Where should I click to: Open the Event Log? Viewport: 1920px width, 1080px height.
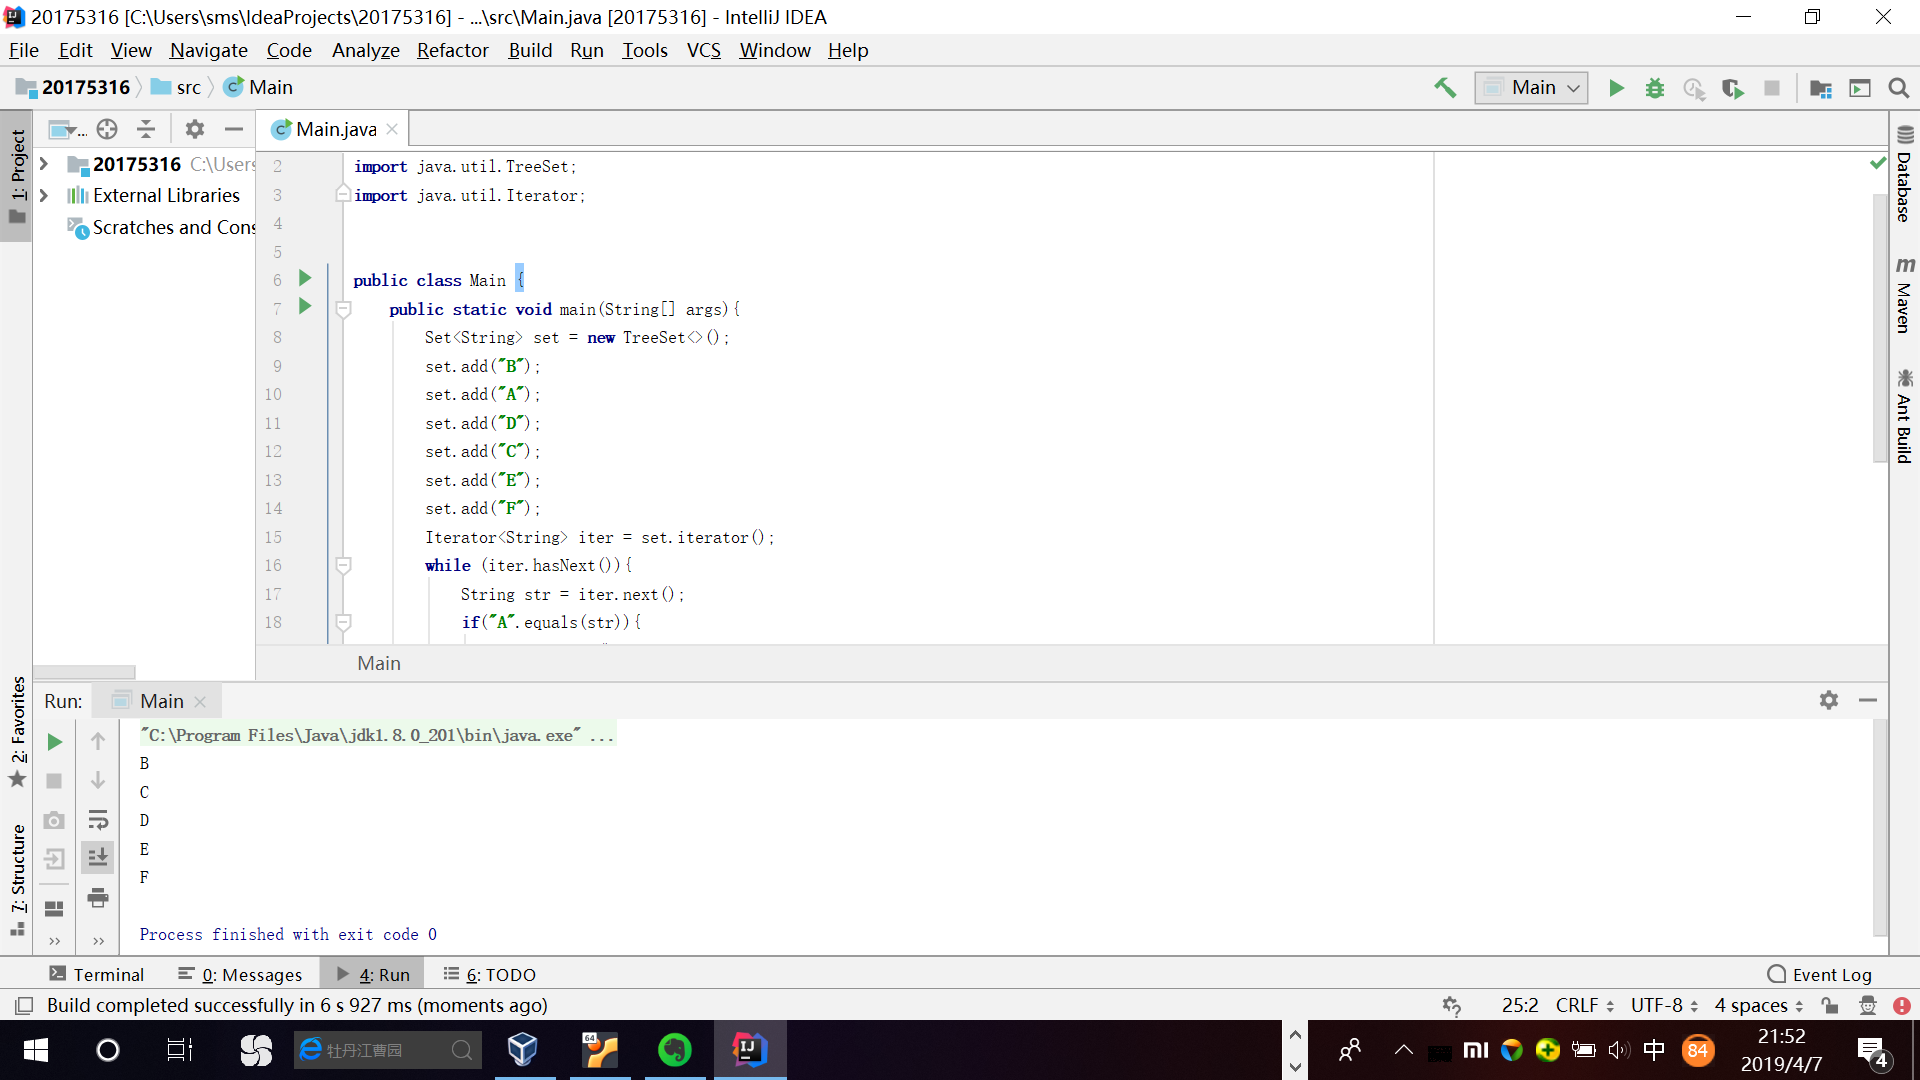click(1819, 974)
